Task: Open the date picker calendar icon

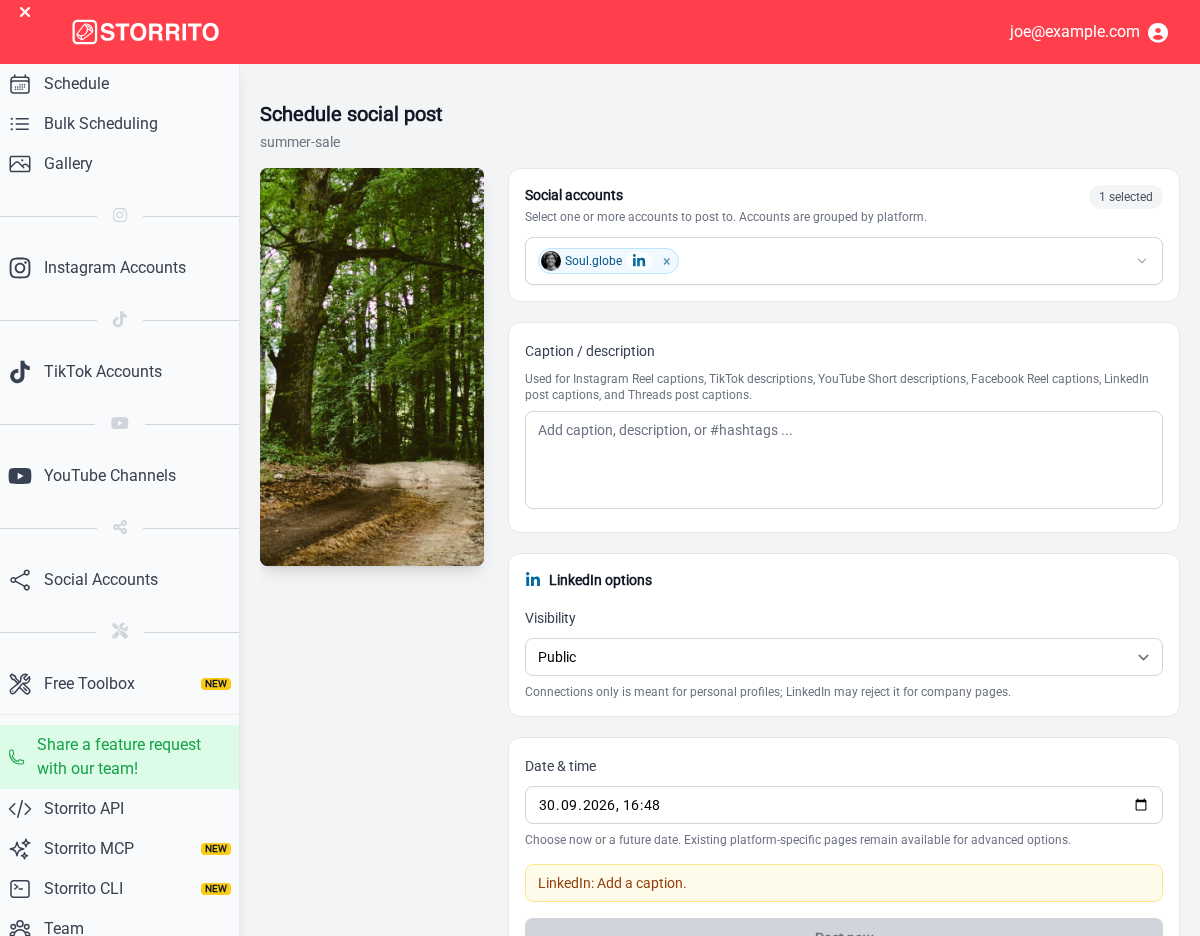Action: [x=1141, y=805]
